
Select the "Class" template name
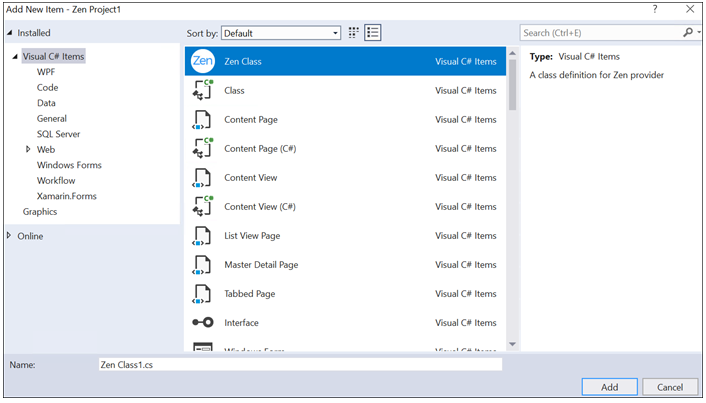(x=235, y=91)
